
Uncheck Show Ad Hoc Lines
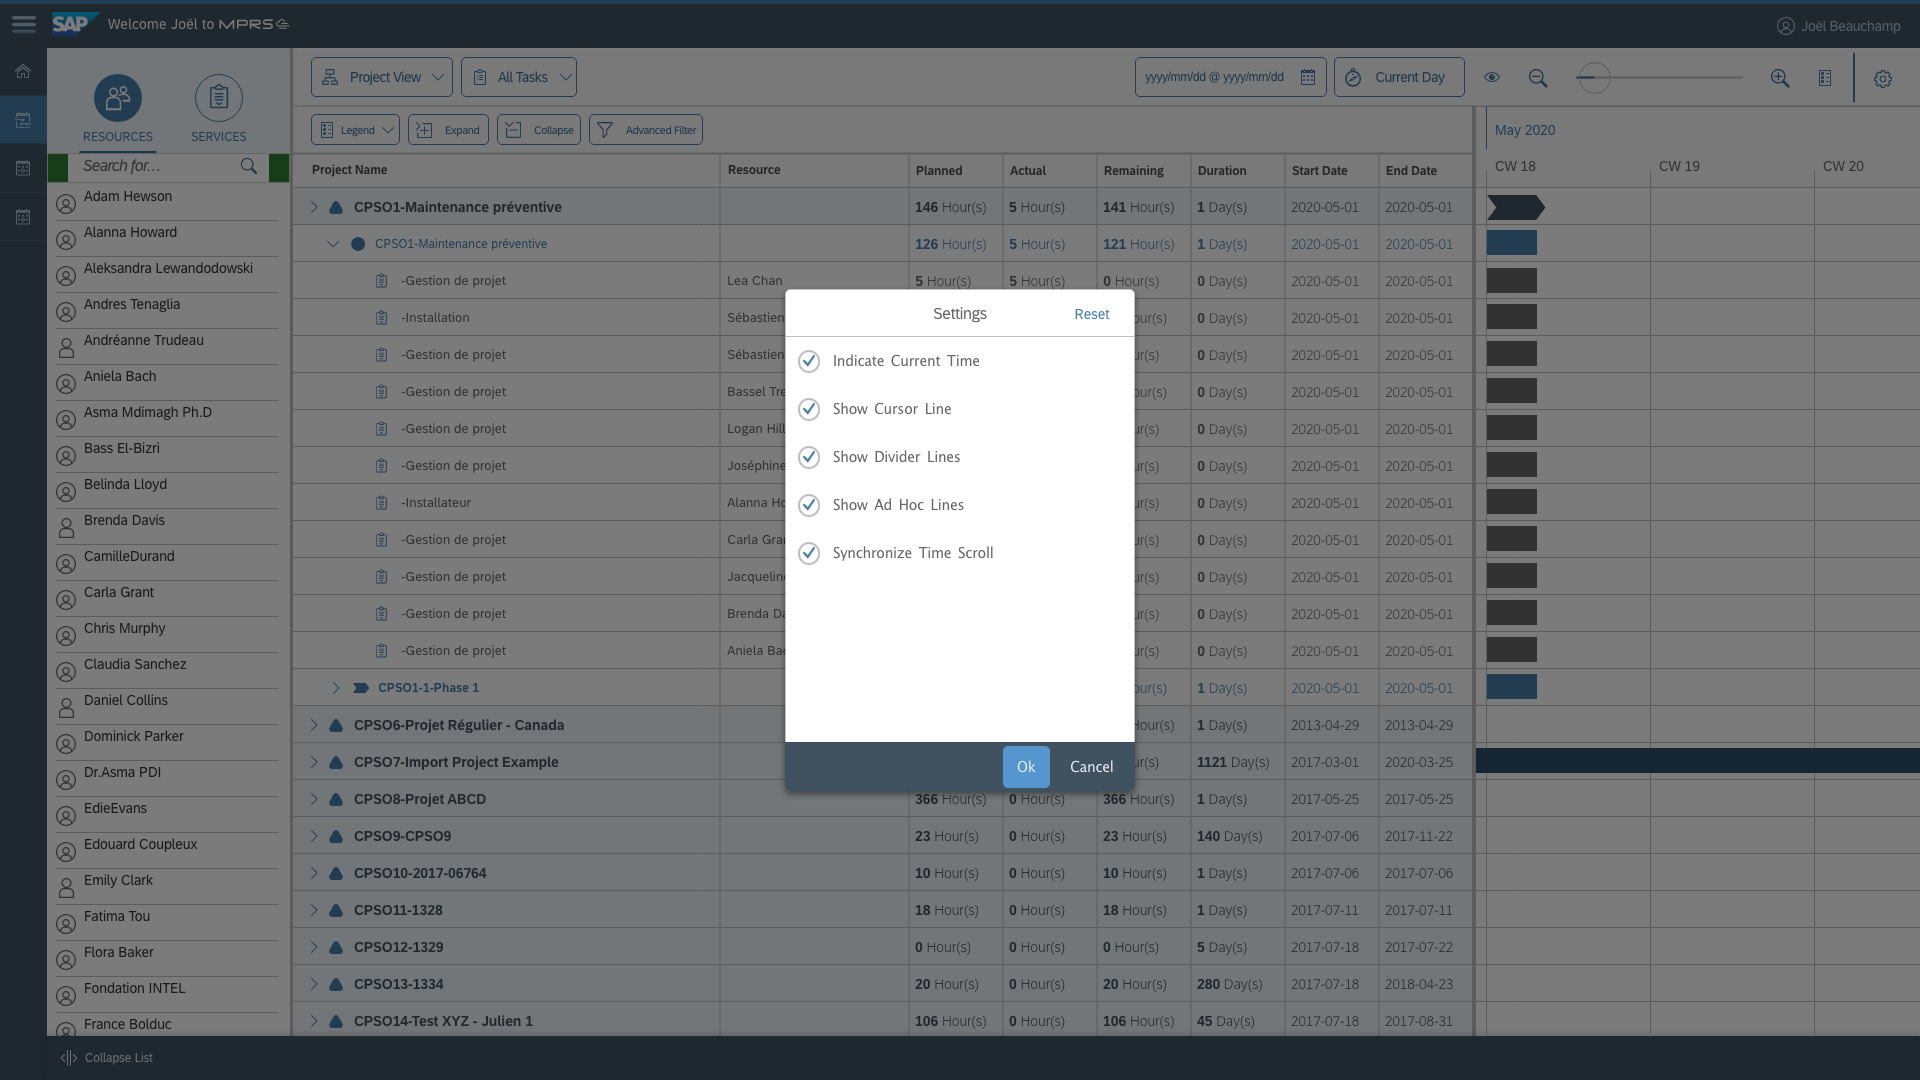click(809, 505)
